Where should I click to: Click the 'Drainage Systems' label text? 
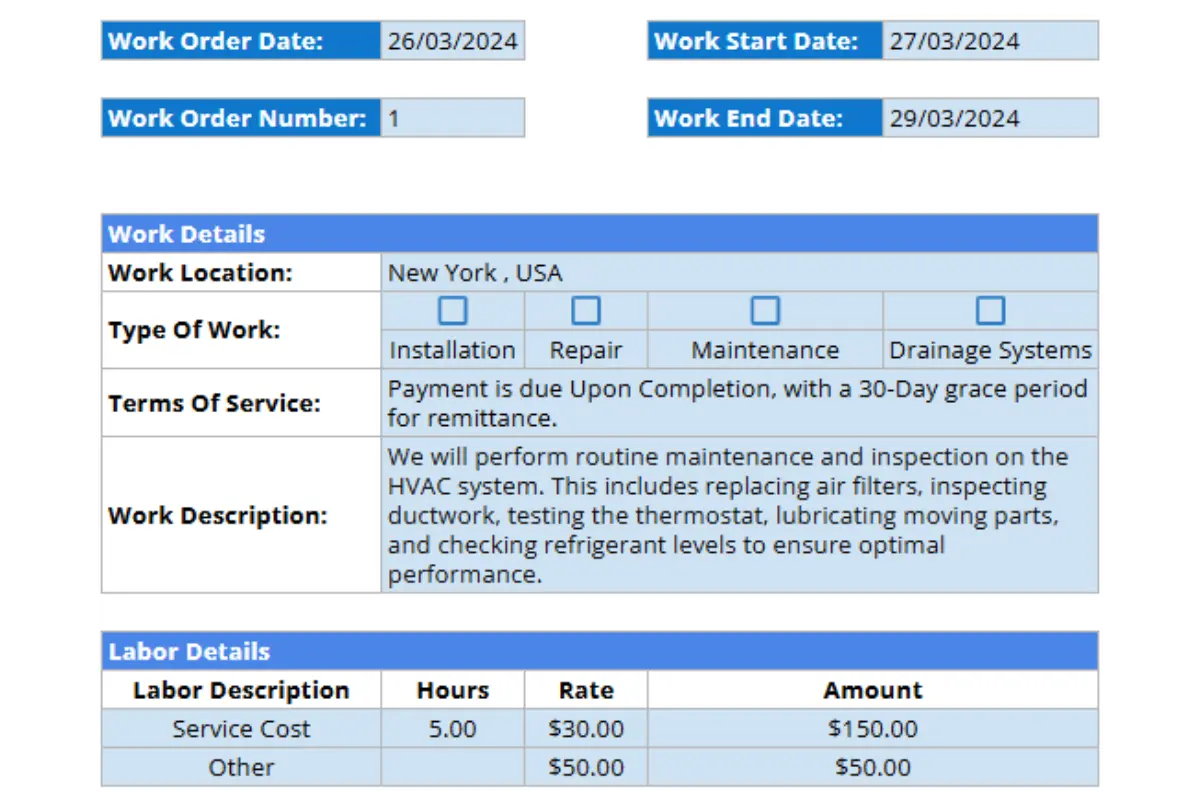990,350
